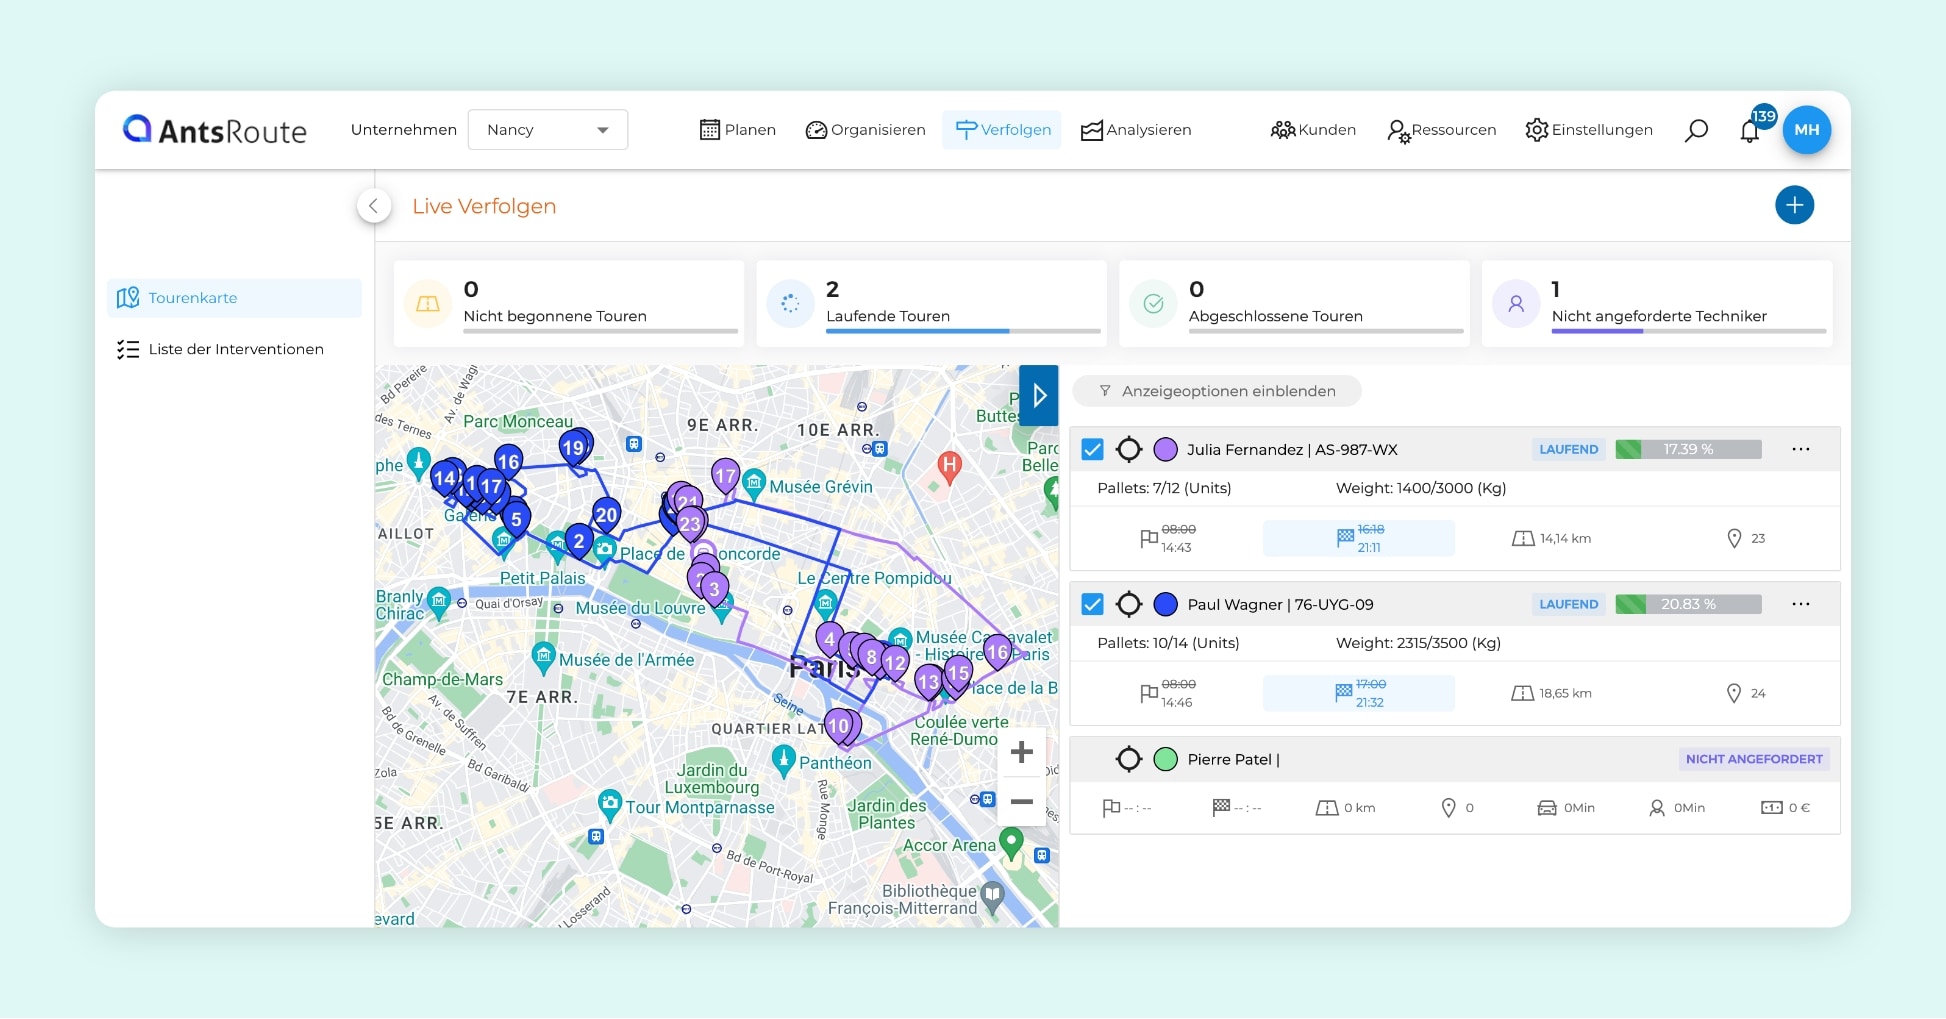
Task: Open the notifications bell
Action: tap(1749, 131)
